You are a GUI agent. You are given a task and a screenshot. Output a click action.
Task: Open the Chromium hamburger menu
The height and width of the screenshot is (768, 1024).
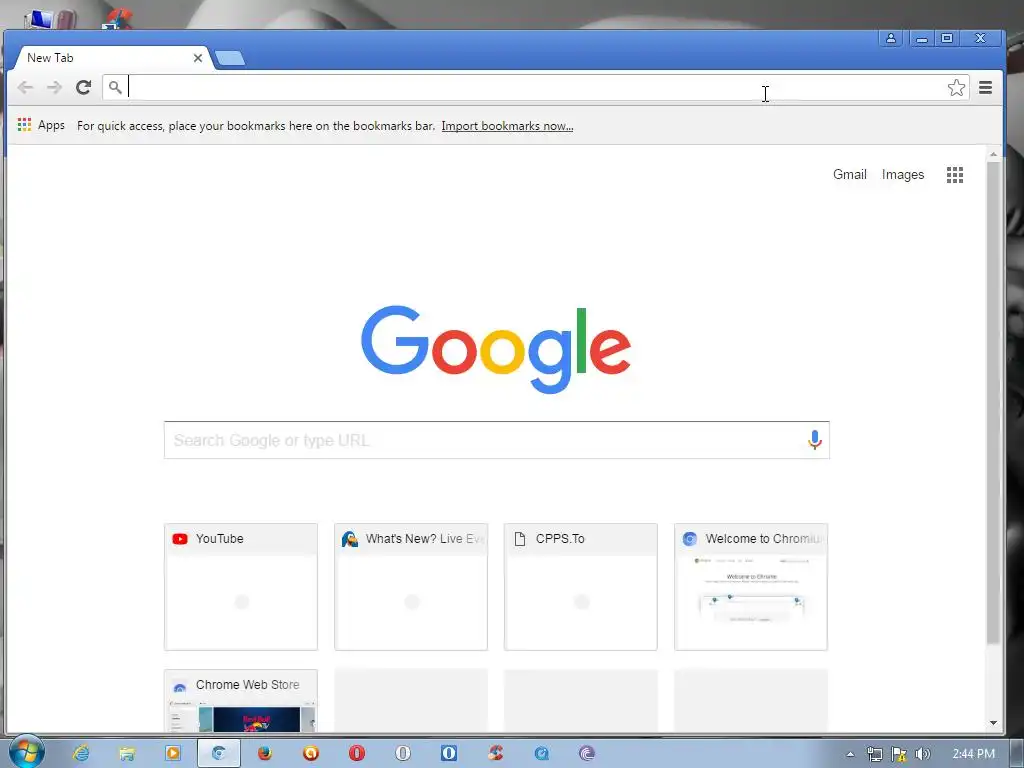tap(985, 88)
